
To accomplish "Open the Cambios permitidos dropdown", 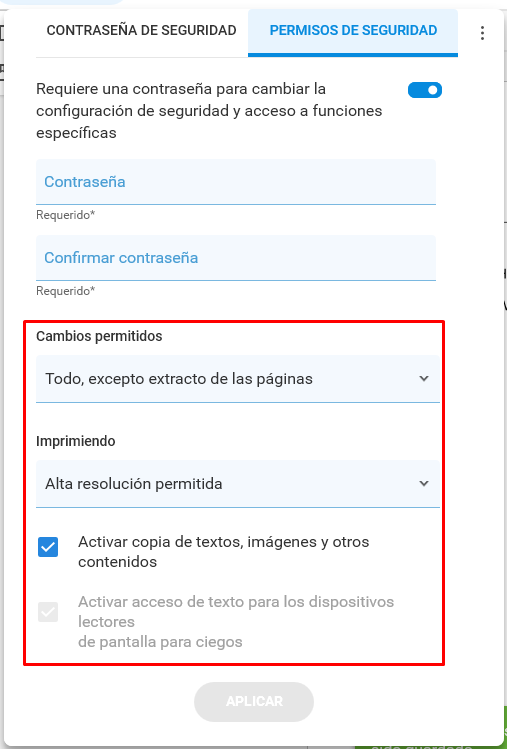I will coord(238,379).
